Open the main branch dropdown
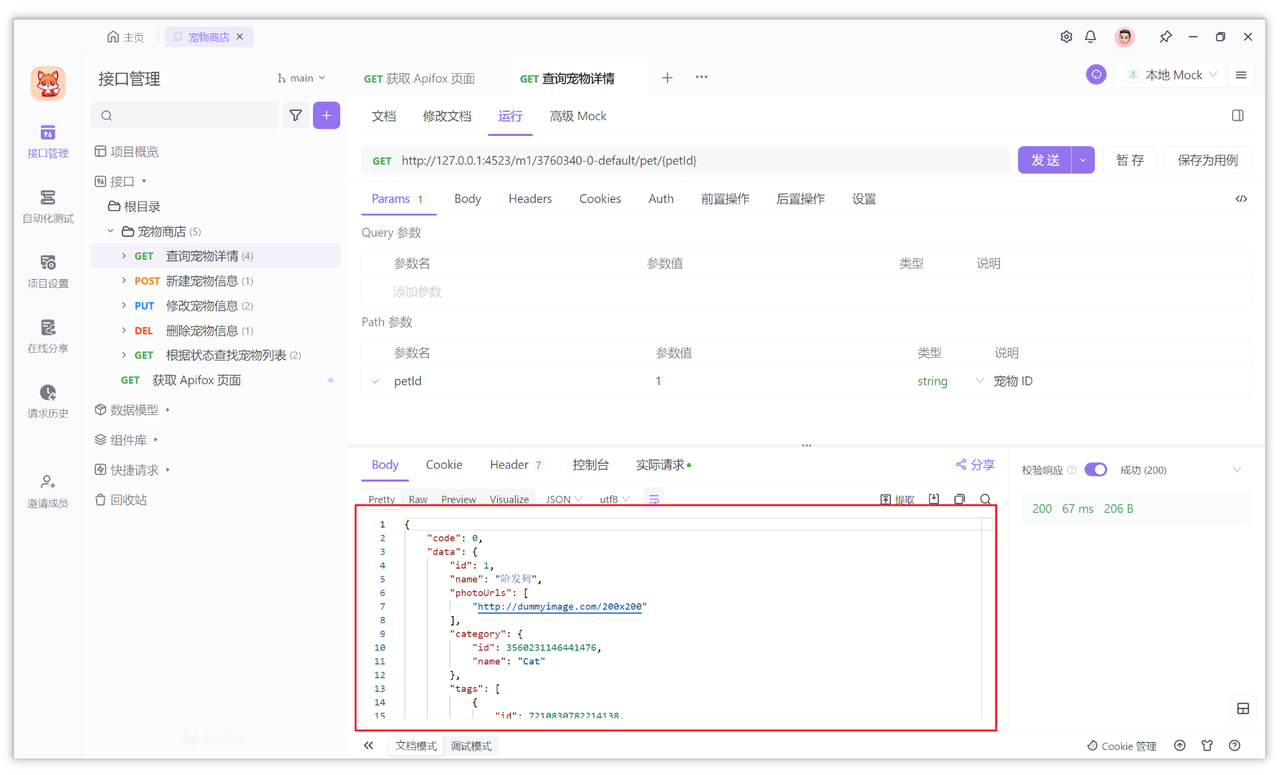 300,77
